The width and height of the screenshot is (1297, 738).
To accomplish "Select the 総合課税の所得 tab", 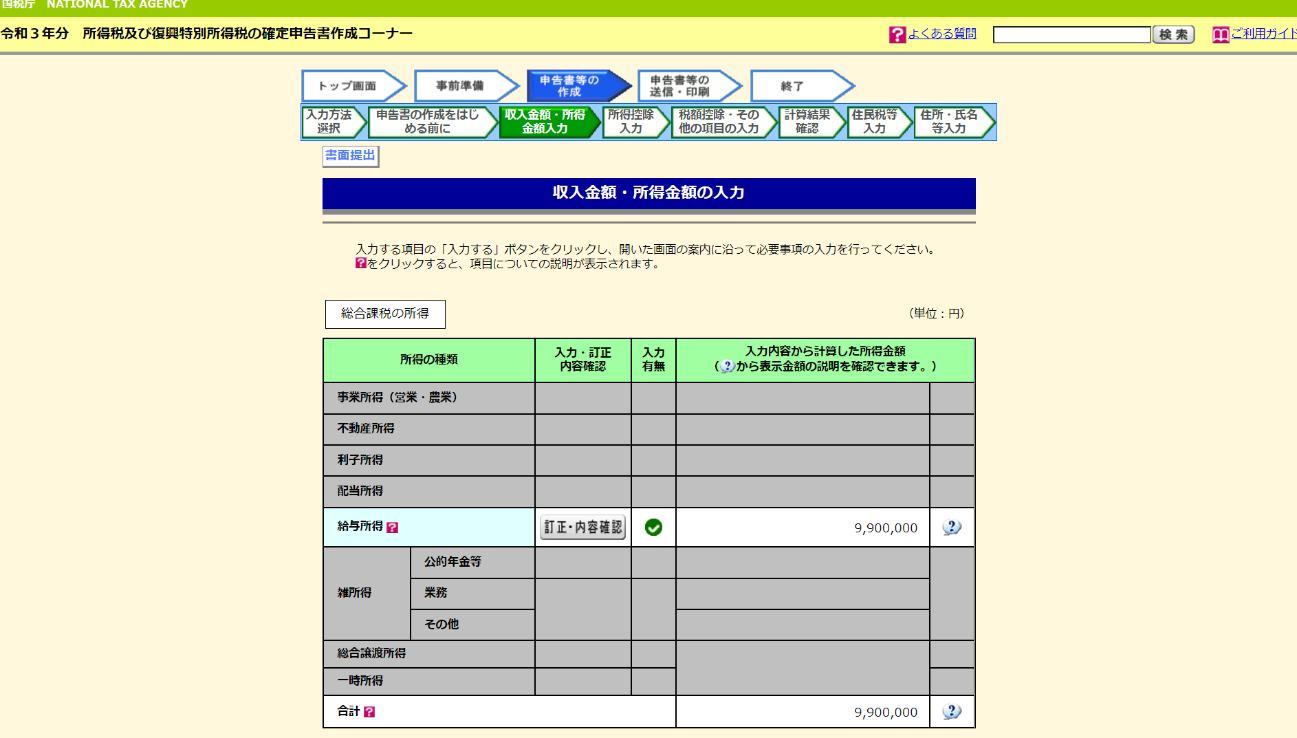I will [385, 314].
